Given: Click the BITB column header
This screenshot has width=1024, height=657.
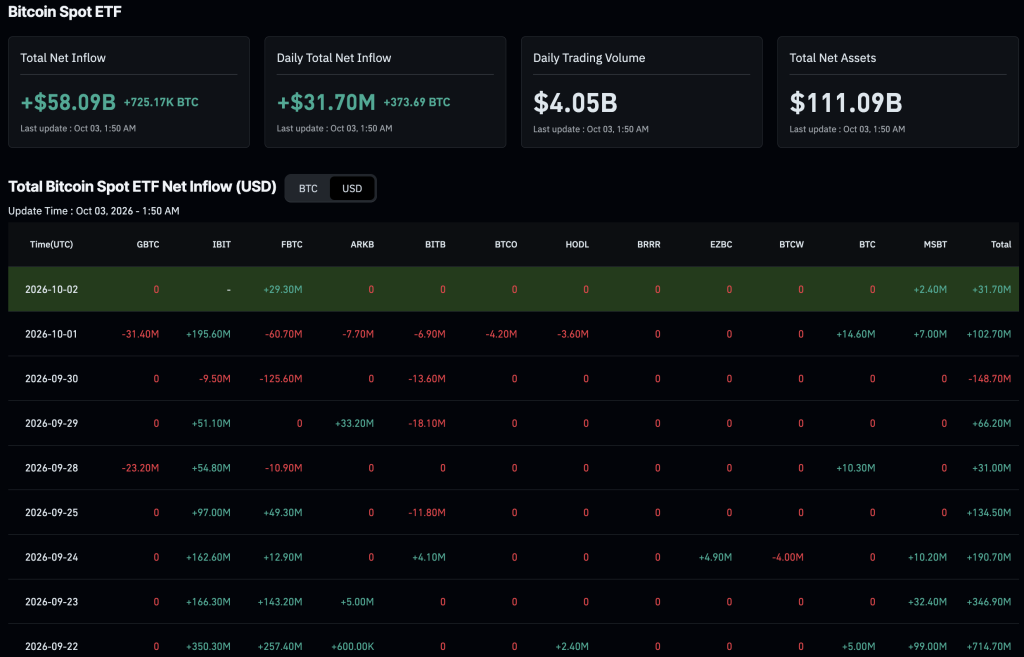Looking at the screenshot, I should coord(435,244).
